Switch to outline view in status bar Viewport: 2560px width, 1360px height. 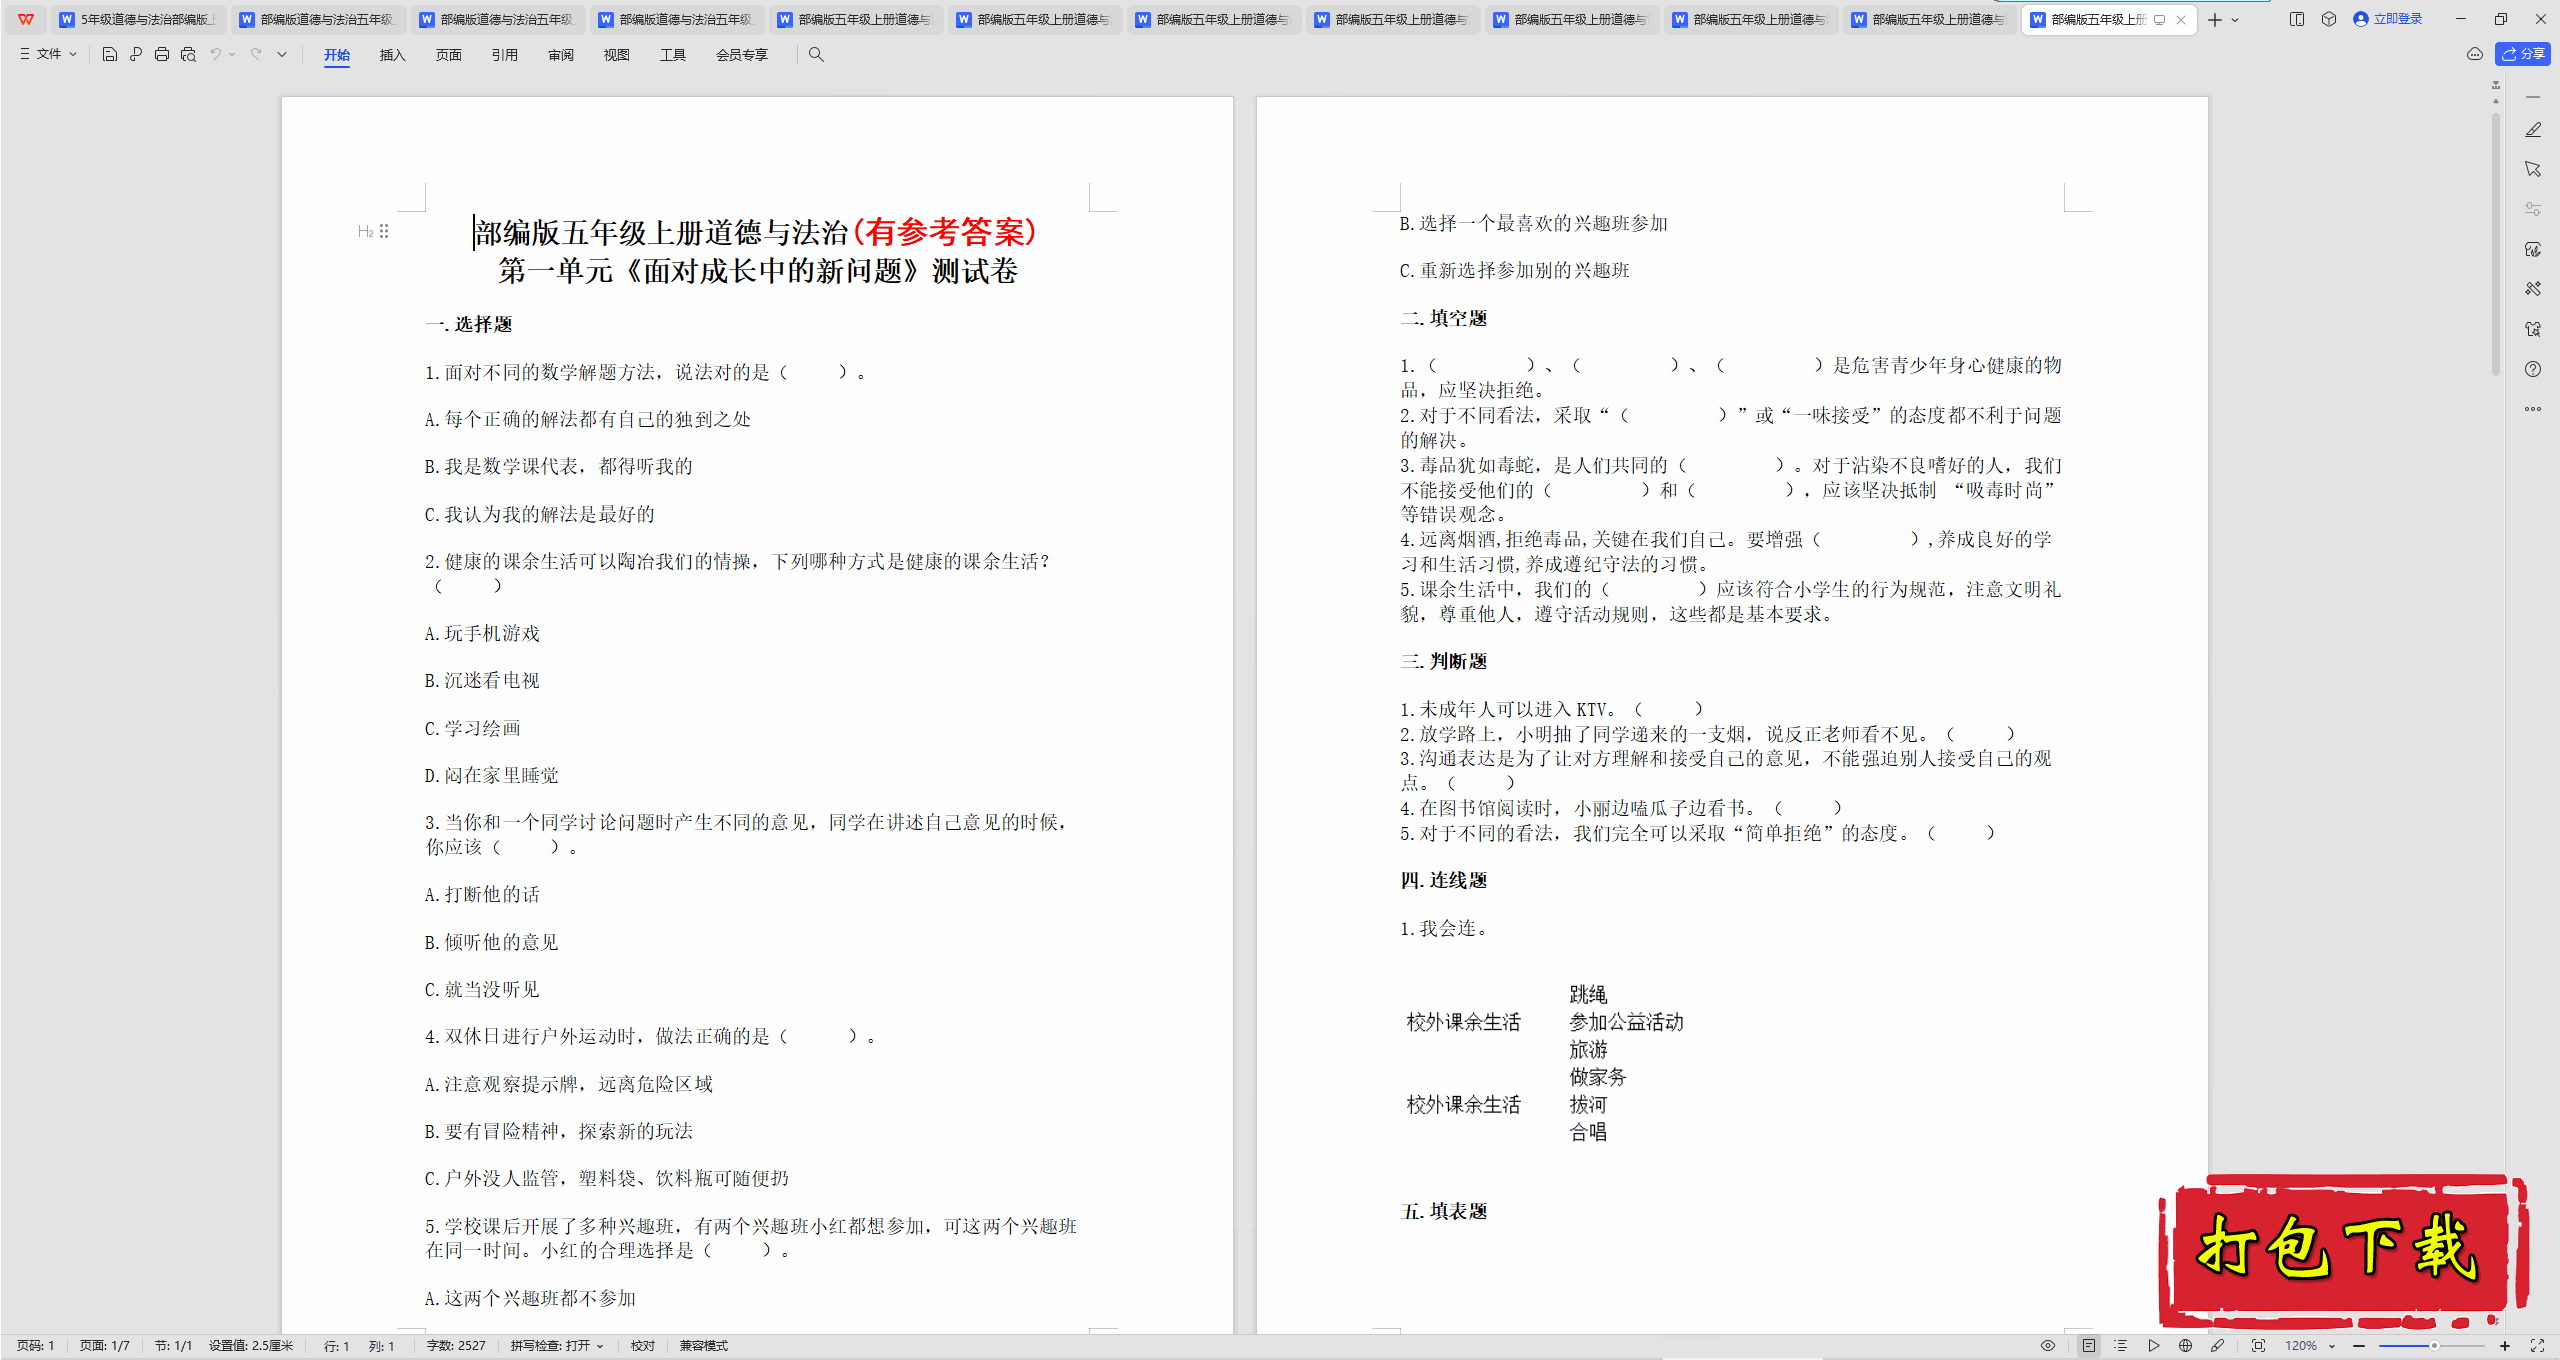(x=2121, y=1346)
